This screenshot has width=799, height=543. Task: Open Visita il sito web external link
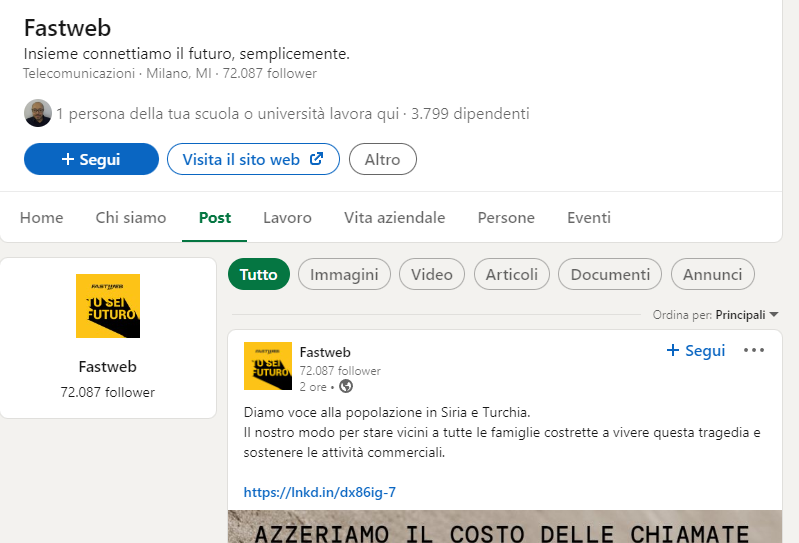253,159
